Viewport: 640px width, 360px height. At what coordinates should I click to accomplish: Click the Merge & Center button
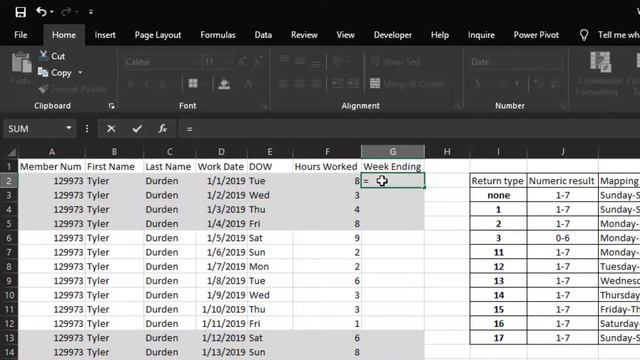point(407,84)
